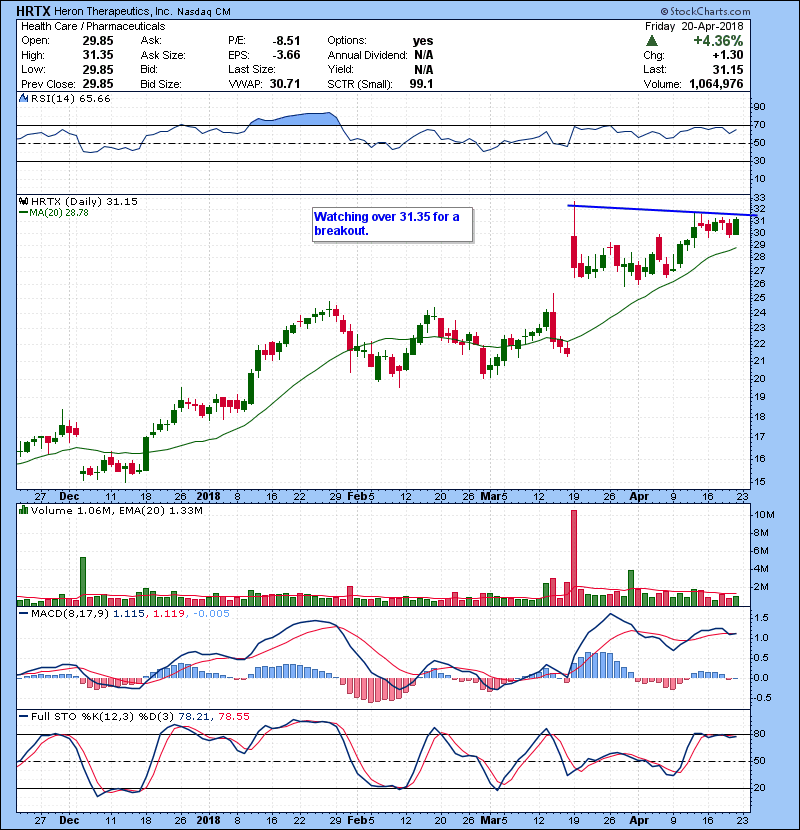Click the MACD(8,17,9) legend label
This screenshot has width=800, height=830.
coord(70,614)
